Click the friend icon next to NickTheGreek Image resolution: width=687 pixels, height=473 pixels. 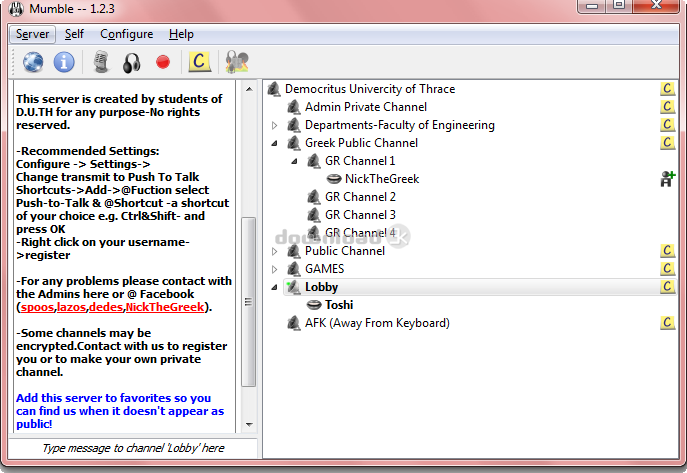click(x=668, y=179)
